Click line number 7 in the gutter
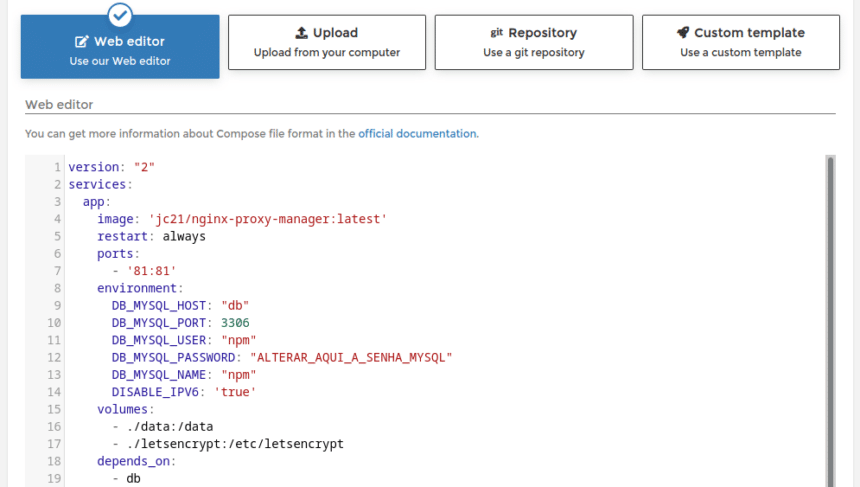This screenshot has width=860, height=487. click(x=57, y=271)
